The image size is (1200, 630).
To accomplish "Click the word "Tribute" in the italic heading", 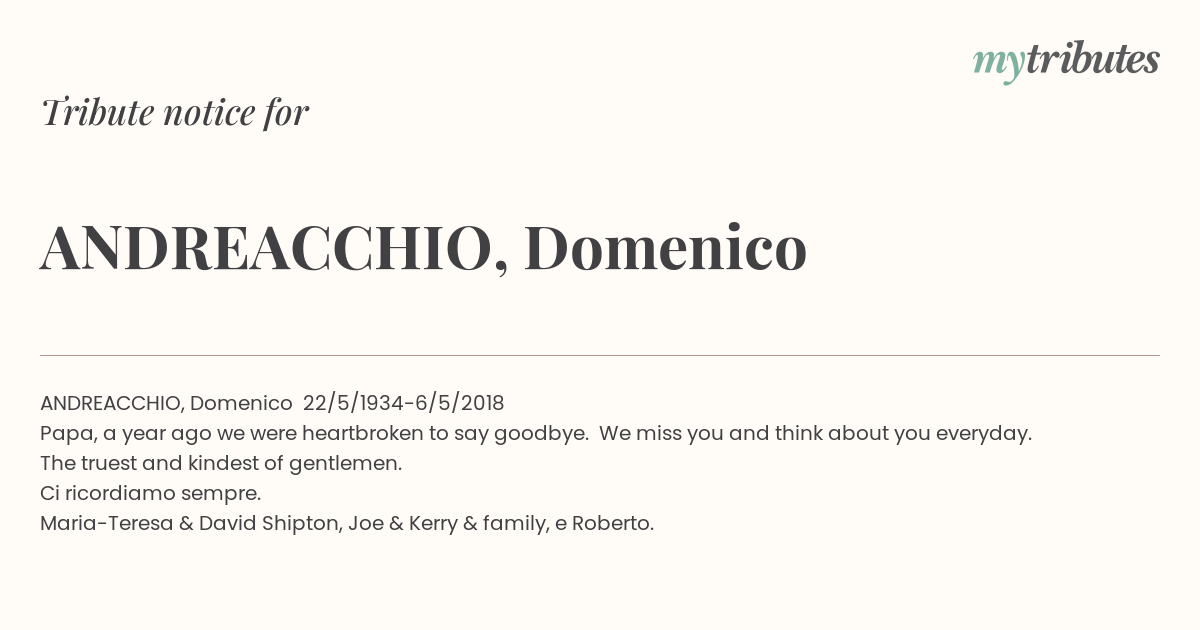I will pyautogui.click(x=96, y=112).
